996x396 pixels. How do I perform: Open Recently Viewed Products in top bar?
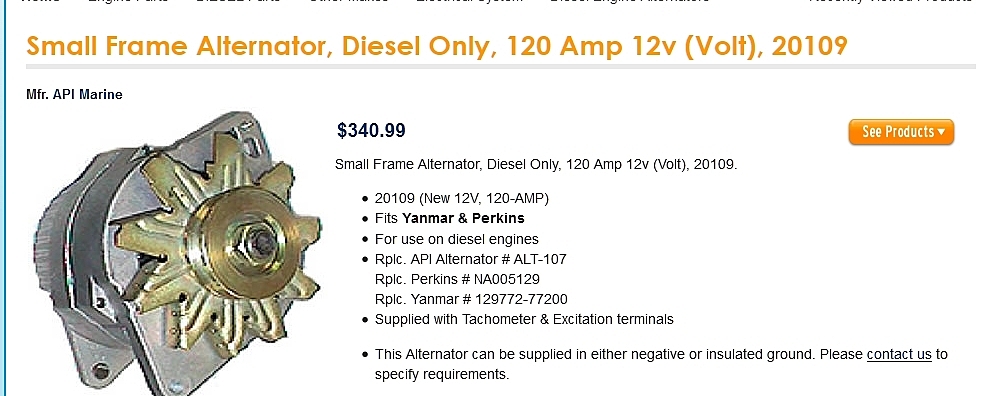coord(891,2)
